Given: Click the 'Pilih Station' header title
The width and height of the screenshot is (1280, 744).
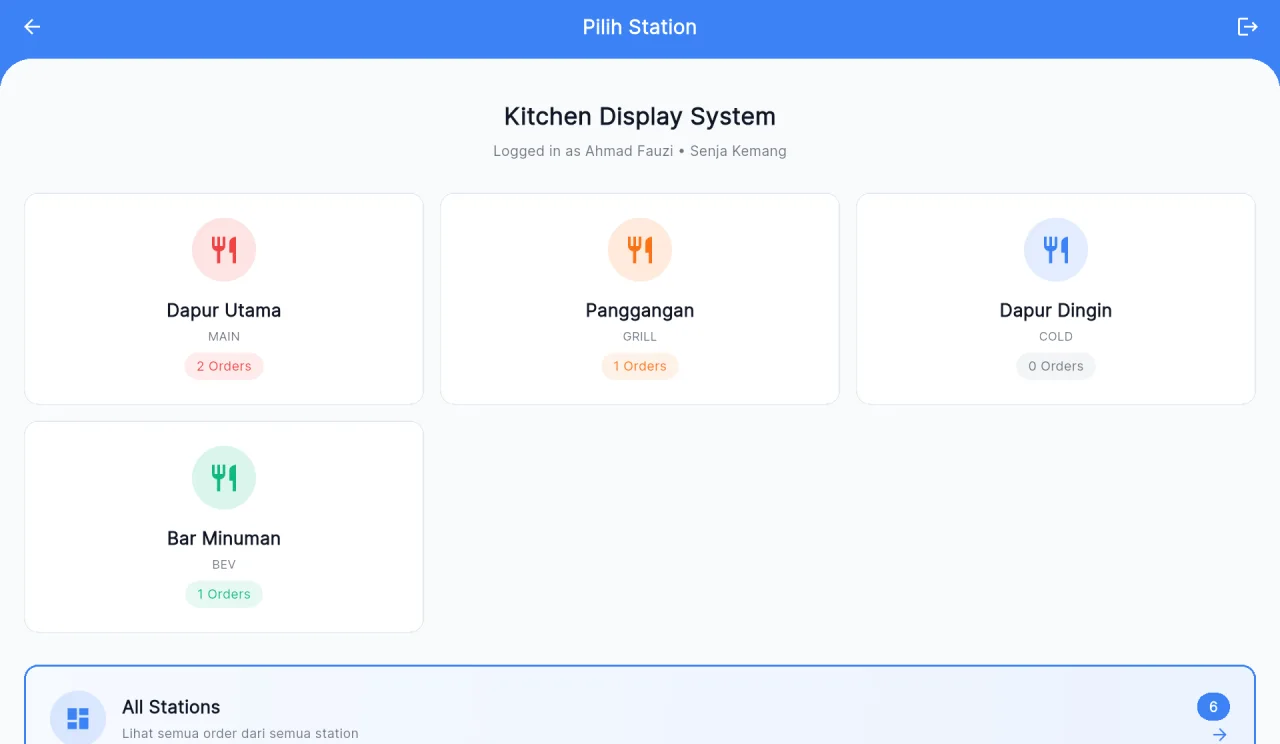Looking at the screenshot, I should tap(640, 27).
